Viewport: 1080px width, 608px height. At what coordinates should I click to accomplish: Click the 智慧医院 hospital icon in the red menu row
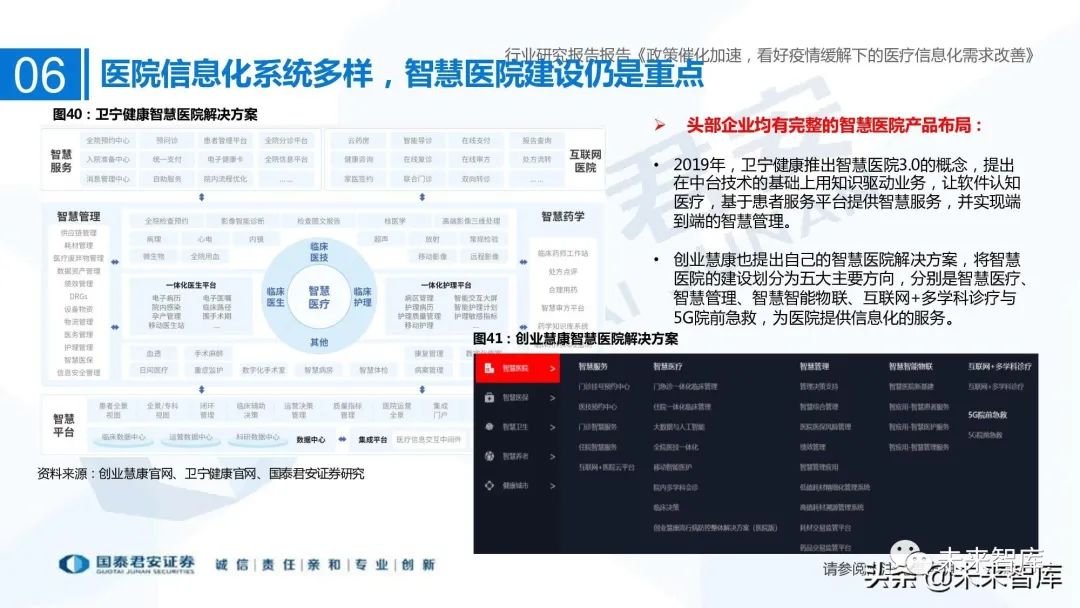489,368
